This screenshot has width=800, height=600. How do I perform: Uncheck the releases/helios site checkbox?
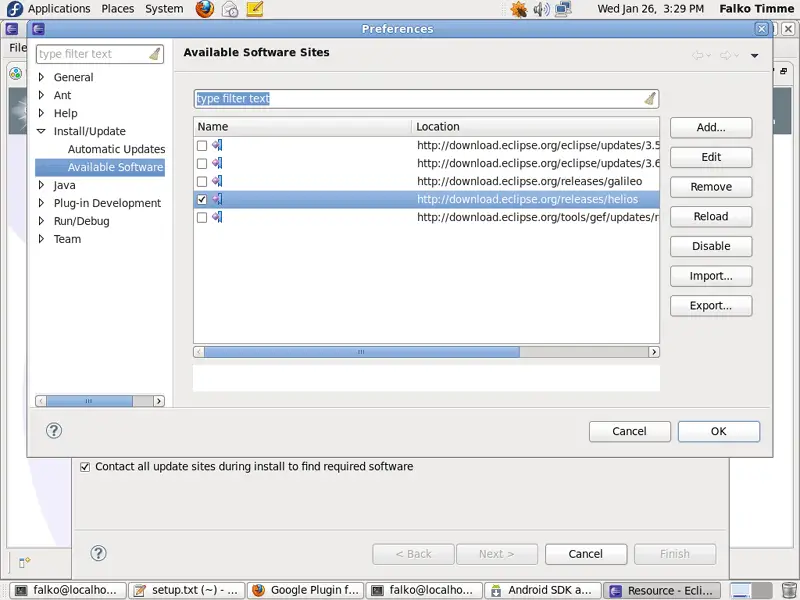(202, 199)
